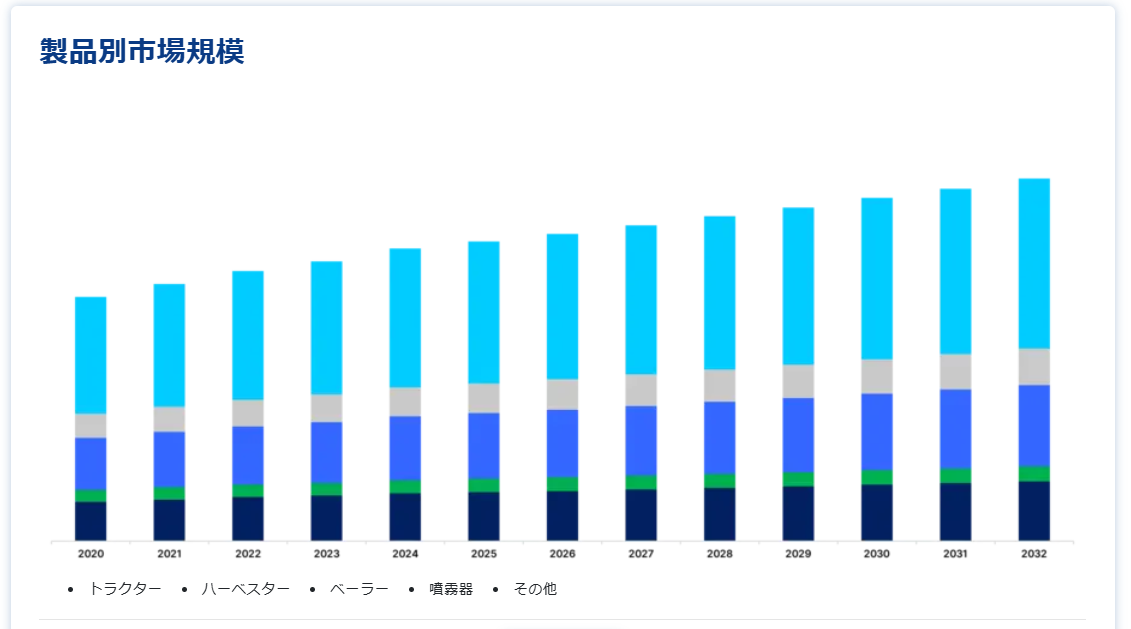Viewport: 1131px width, 629px height.
Task: Click the cyan segment of the 2020 bar
Action: (91, 355)
